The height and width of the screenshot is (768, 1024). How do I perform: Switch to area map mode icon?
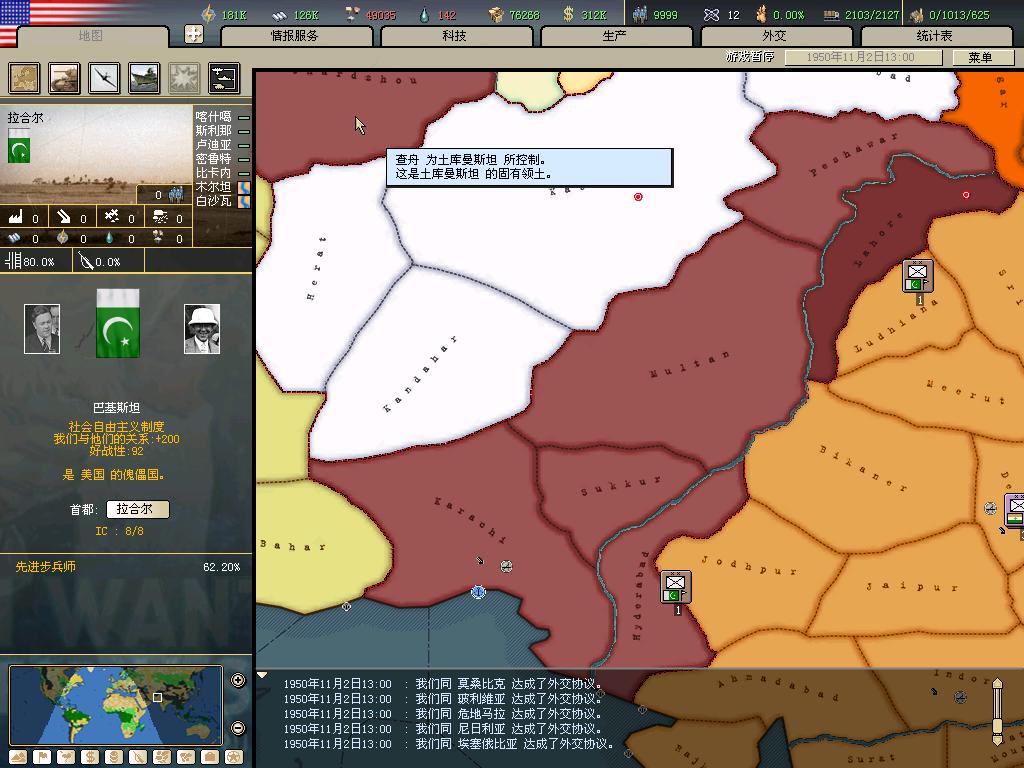[x=186, y=758]
